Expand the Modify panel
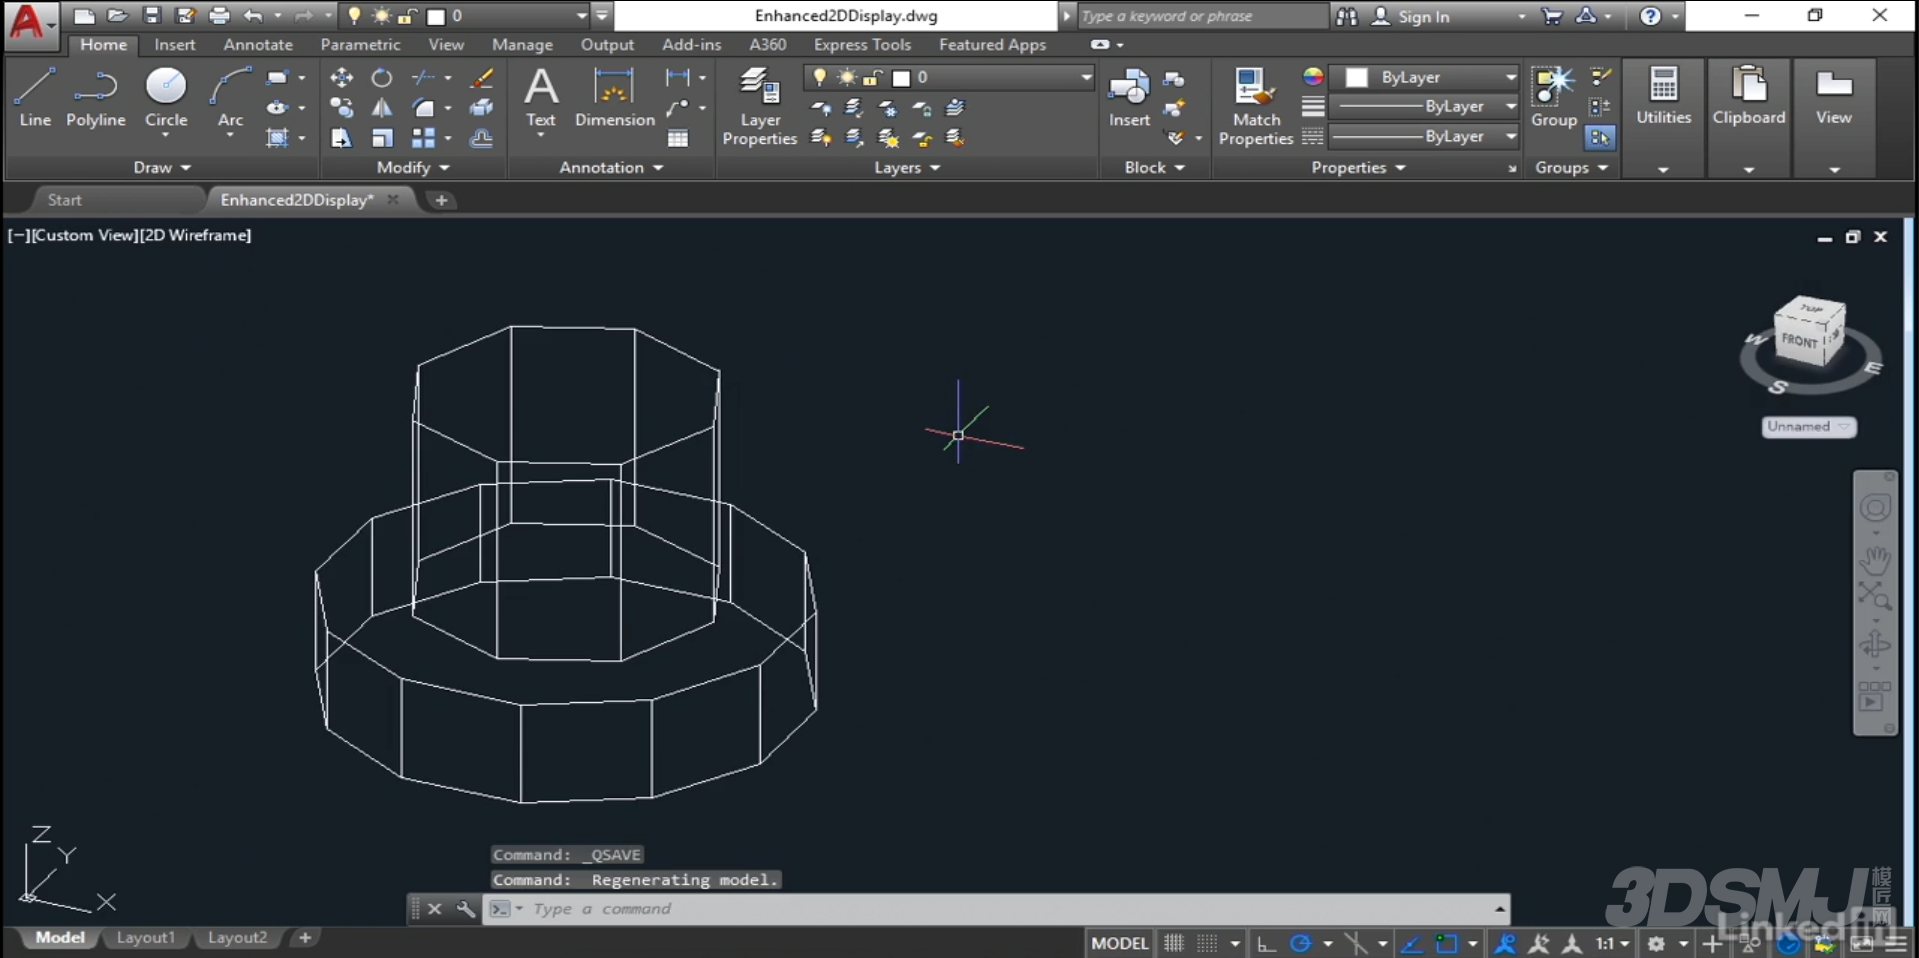Image resolution: width=1919 pixels, height=958 pixels. pos(413,167)
